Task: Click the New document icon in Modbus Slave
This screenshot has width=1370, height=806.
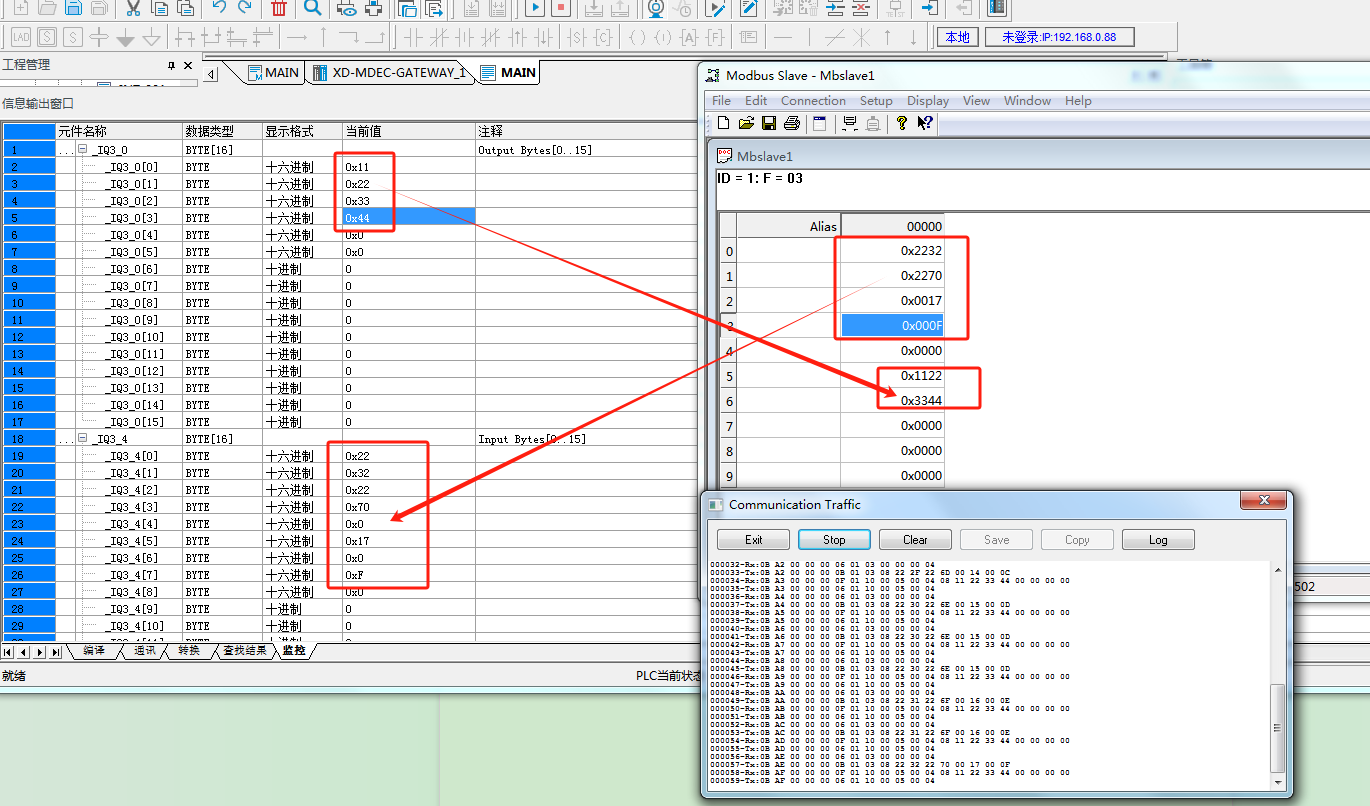Action: (x=724, y=123)
